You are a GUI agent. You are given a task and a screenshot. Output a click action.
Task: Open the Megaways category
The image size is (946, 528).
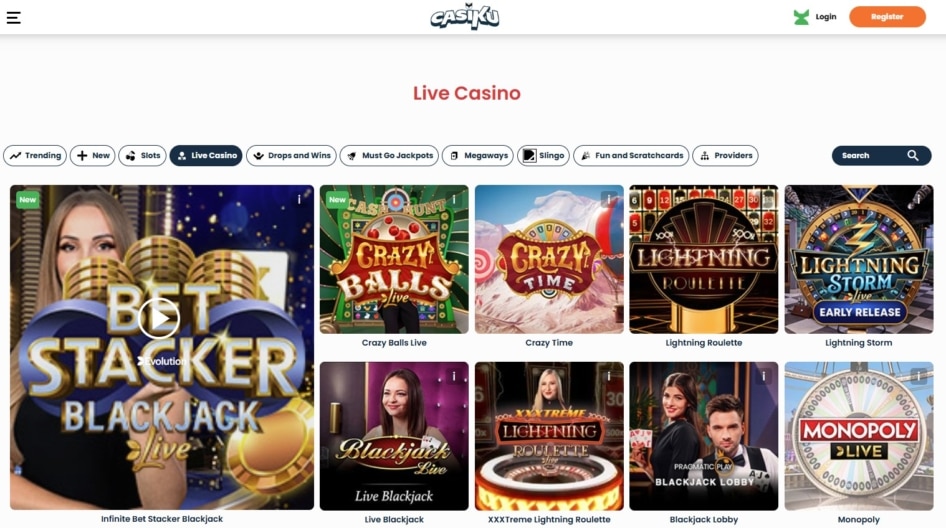(x=478, y=156)
